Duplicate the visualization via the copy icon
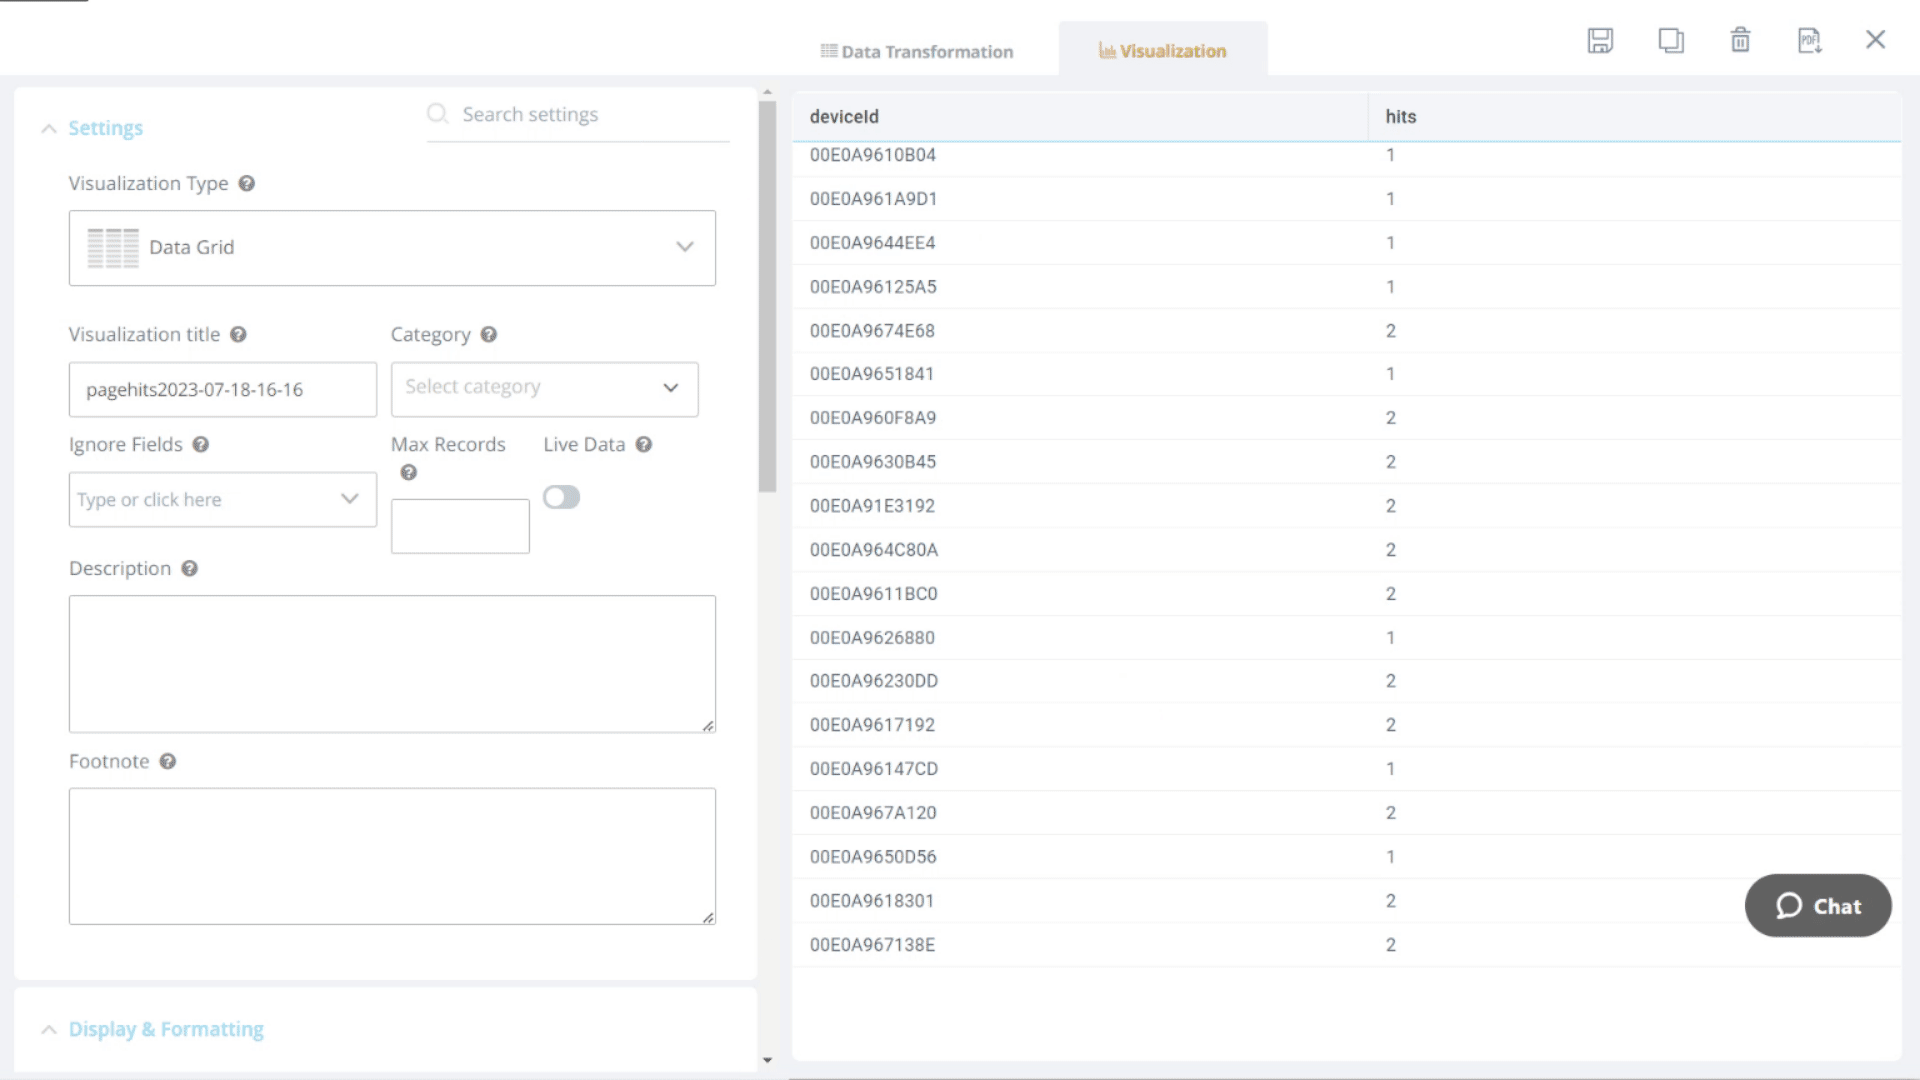The image size is (1920, 1080). point(1671,40)
